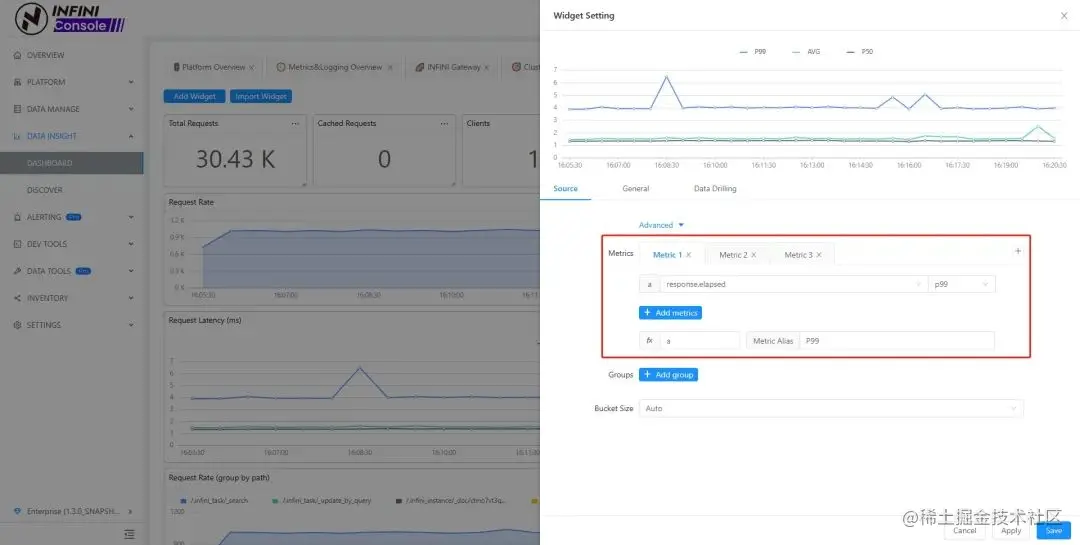Click the Save button
1080x545 pixels.
(1054, 531)
